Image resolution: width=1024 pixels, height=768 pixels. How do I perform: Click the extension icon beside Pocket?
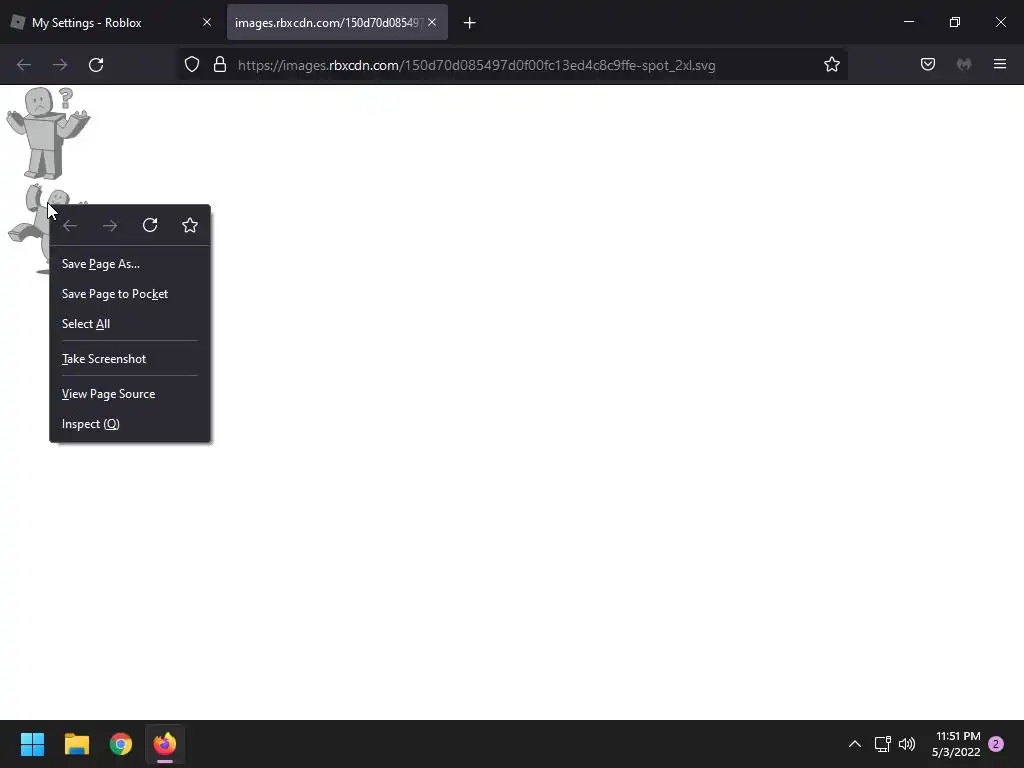pos(964,64)
